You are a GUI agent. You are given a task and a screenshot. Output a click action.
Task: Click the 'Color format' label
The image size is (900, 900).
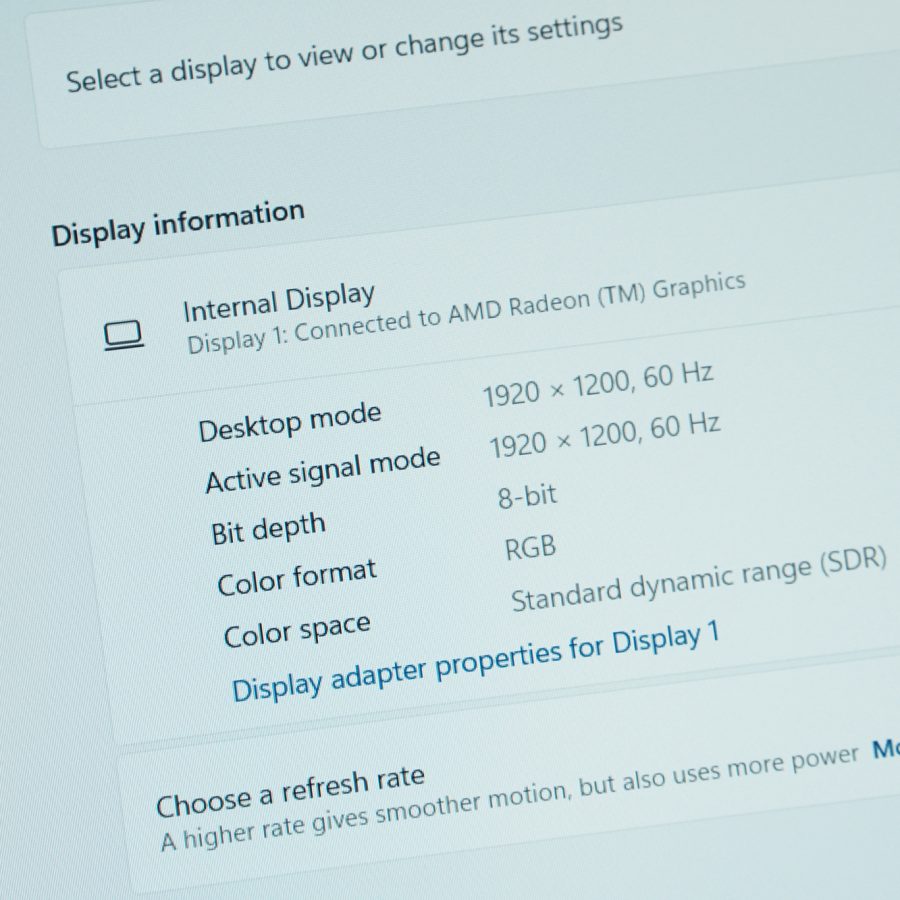297,577
